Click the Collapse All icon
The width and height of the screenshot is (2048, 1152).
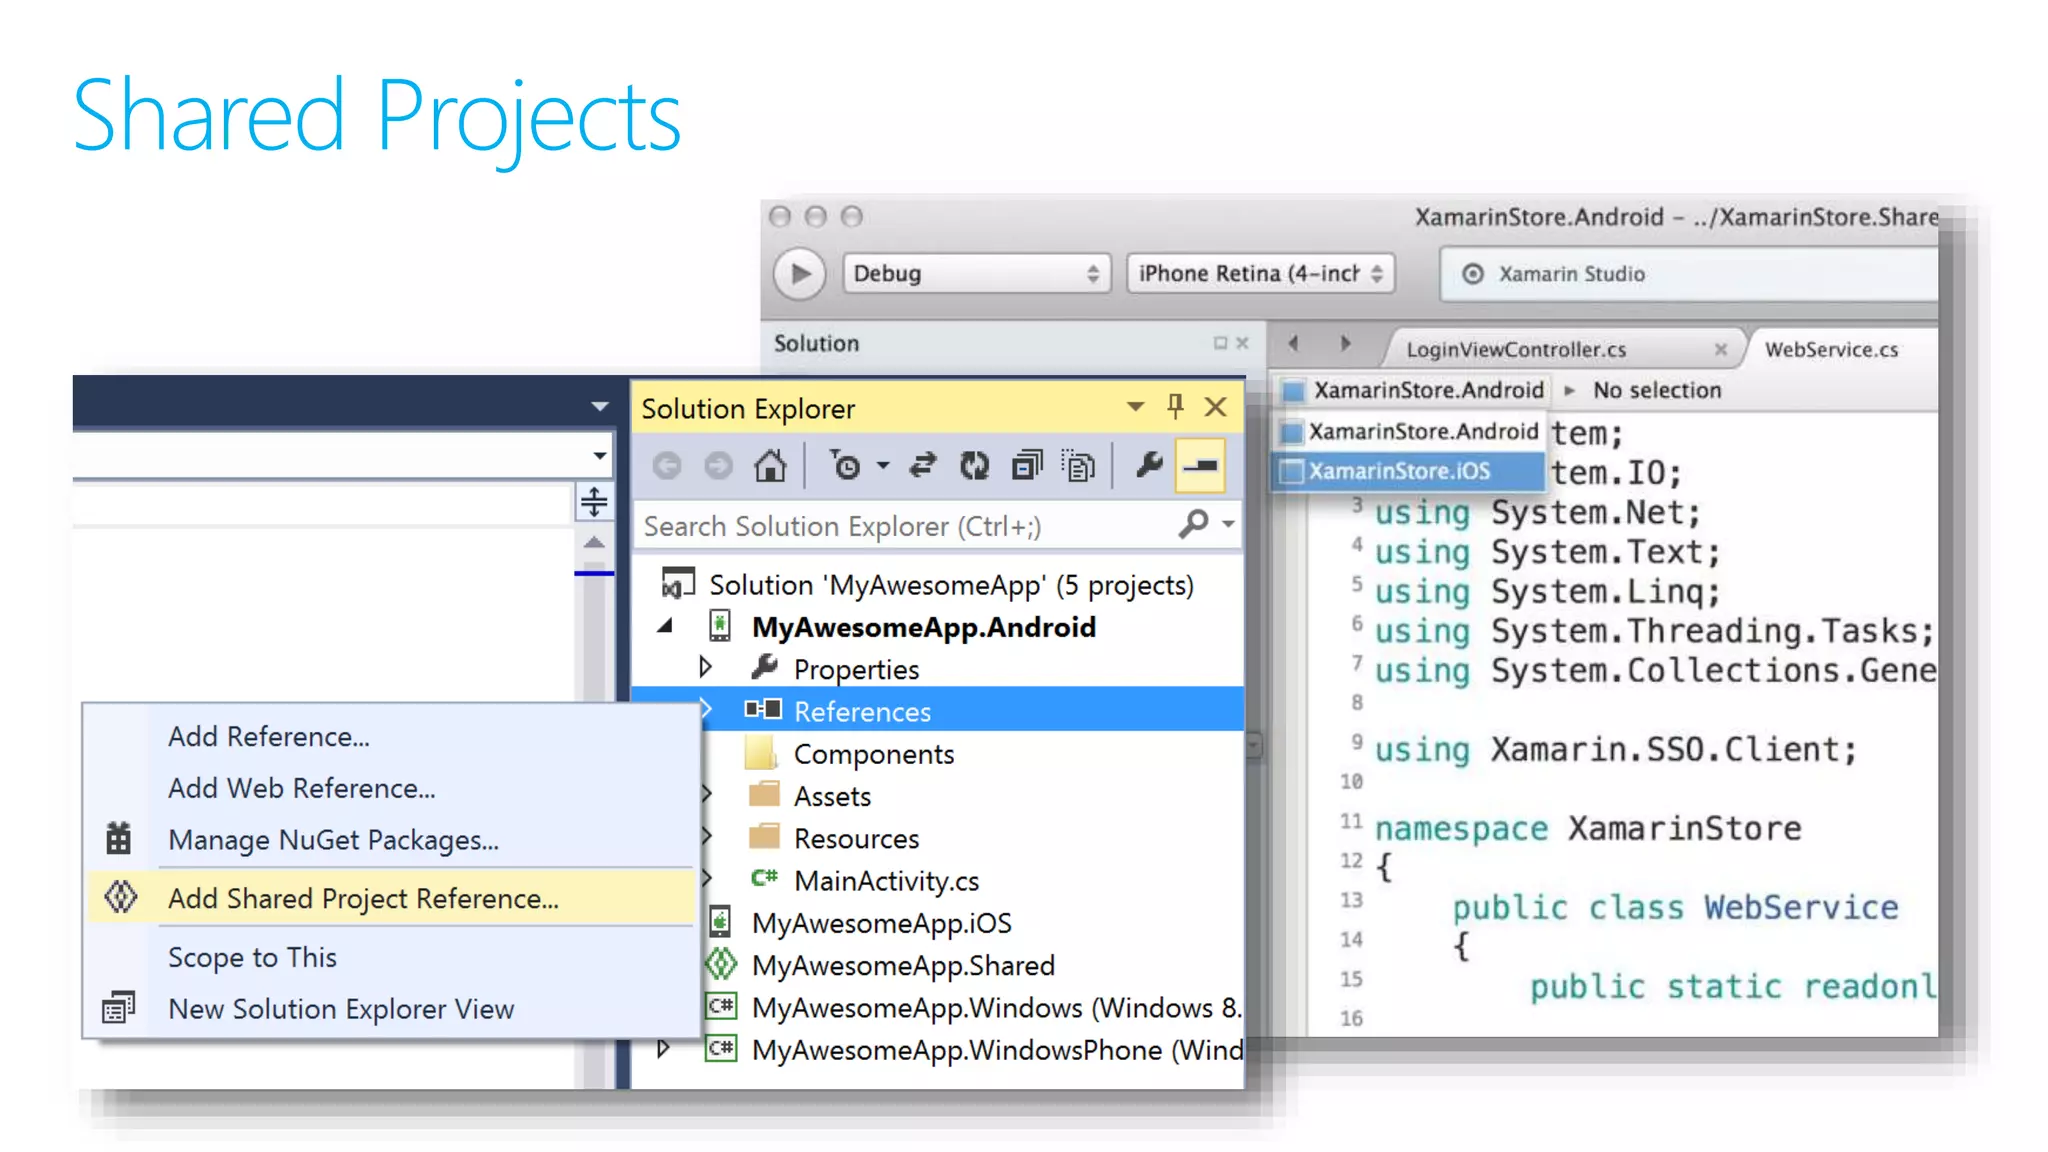[x=1027, y=466]
